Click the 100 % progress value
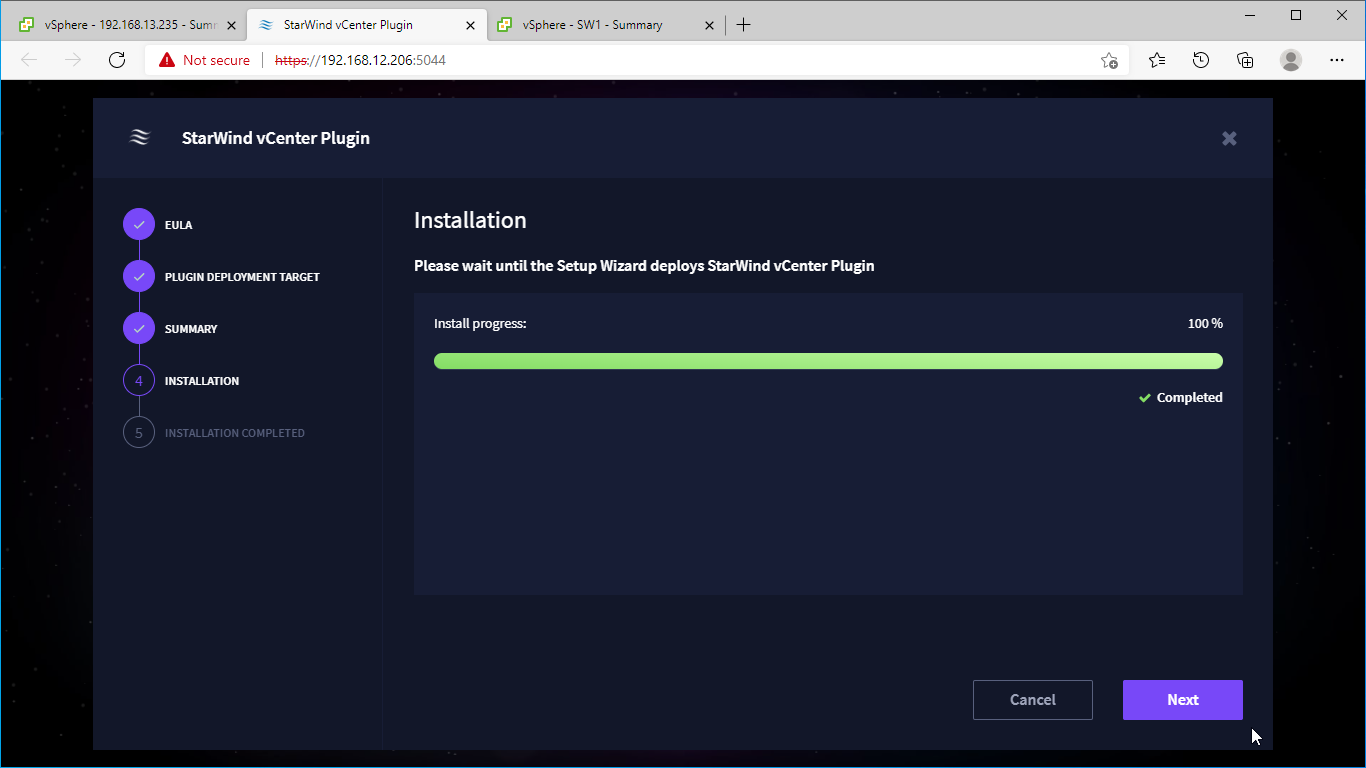 click(1205, 324)
